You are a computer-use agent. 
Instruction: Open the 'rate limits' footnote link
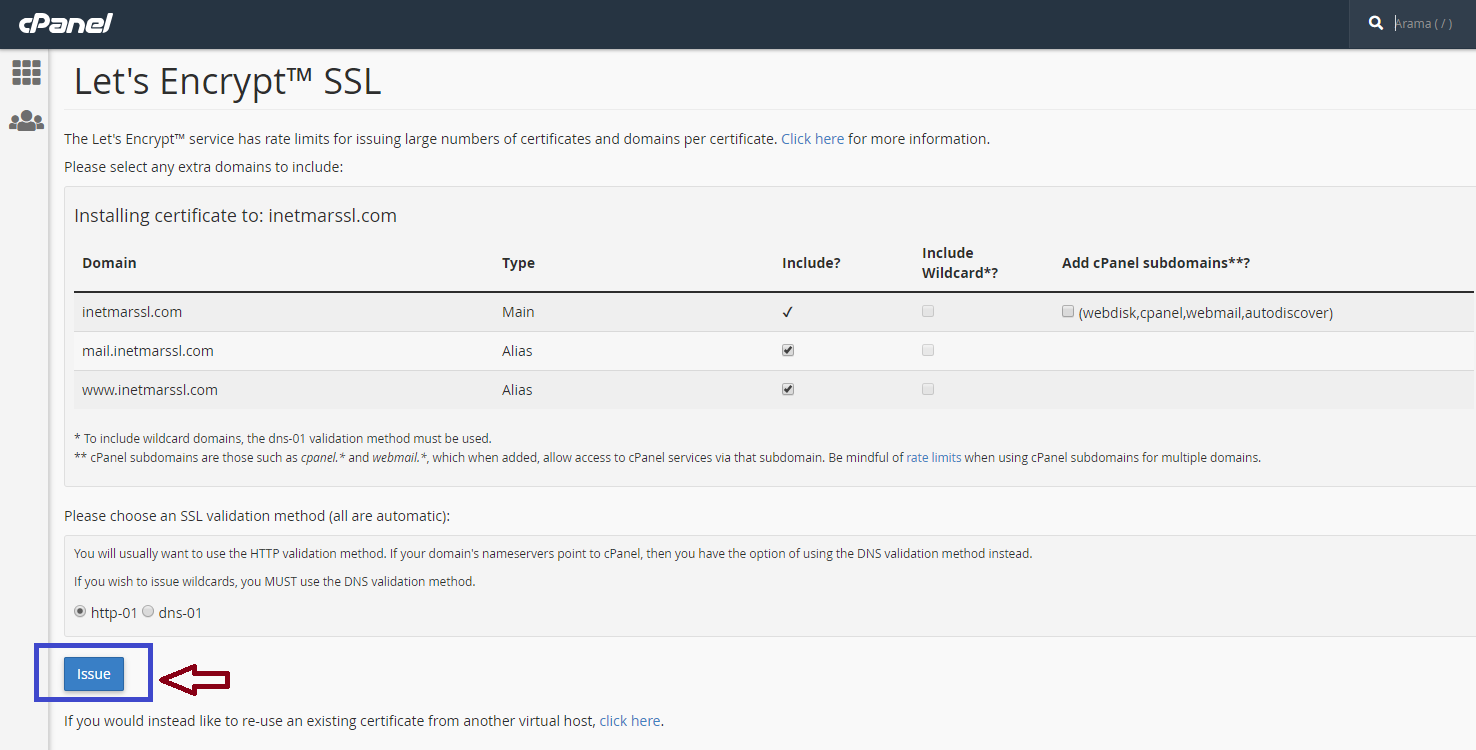(934, 458)
